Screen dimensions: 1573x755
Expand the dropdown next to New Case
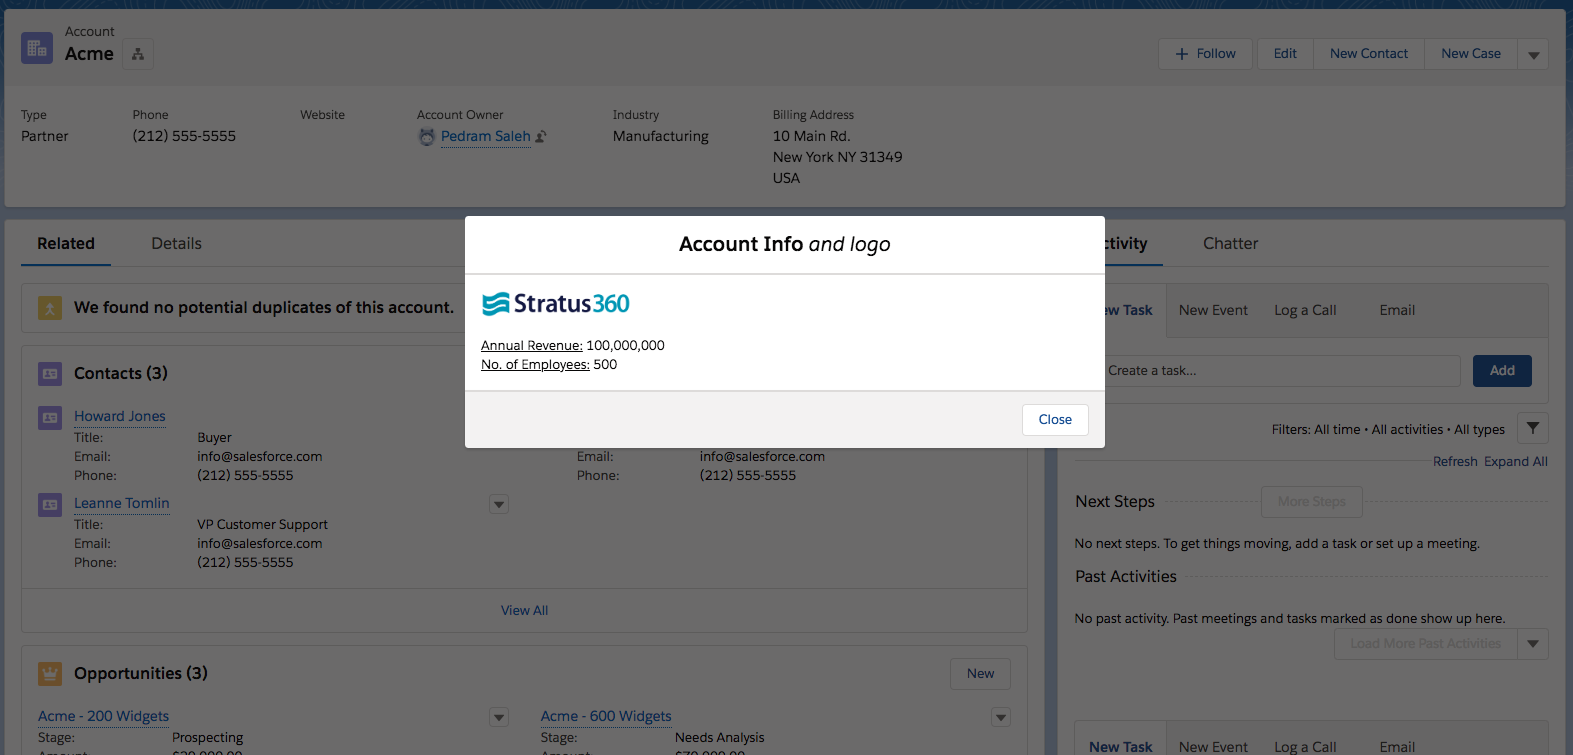[x=1533, y=55]
